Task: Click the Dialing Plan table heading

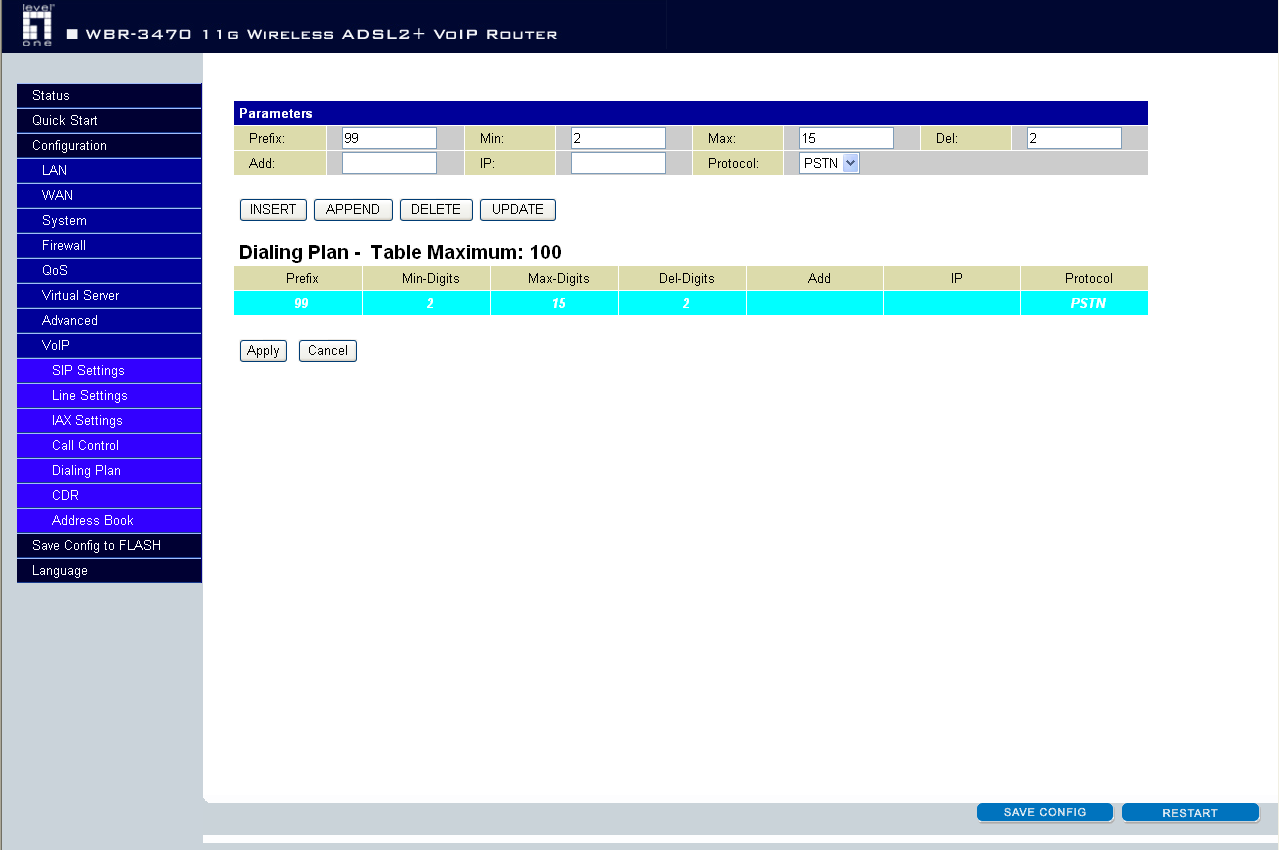Action: 400,252
